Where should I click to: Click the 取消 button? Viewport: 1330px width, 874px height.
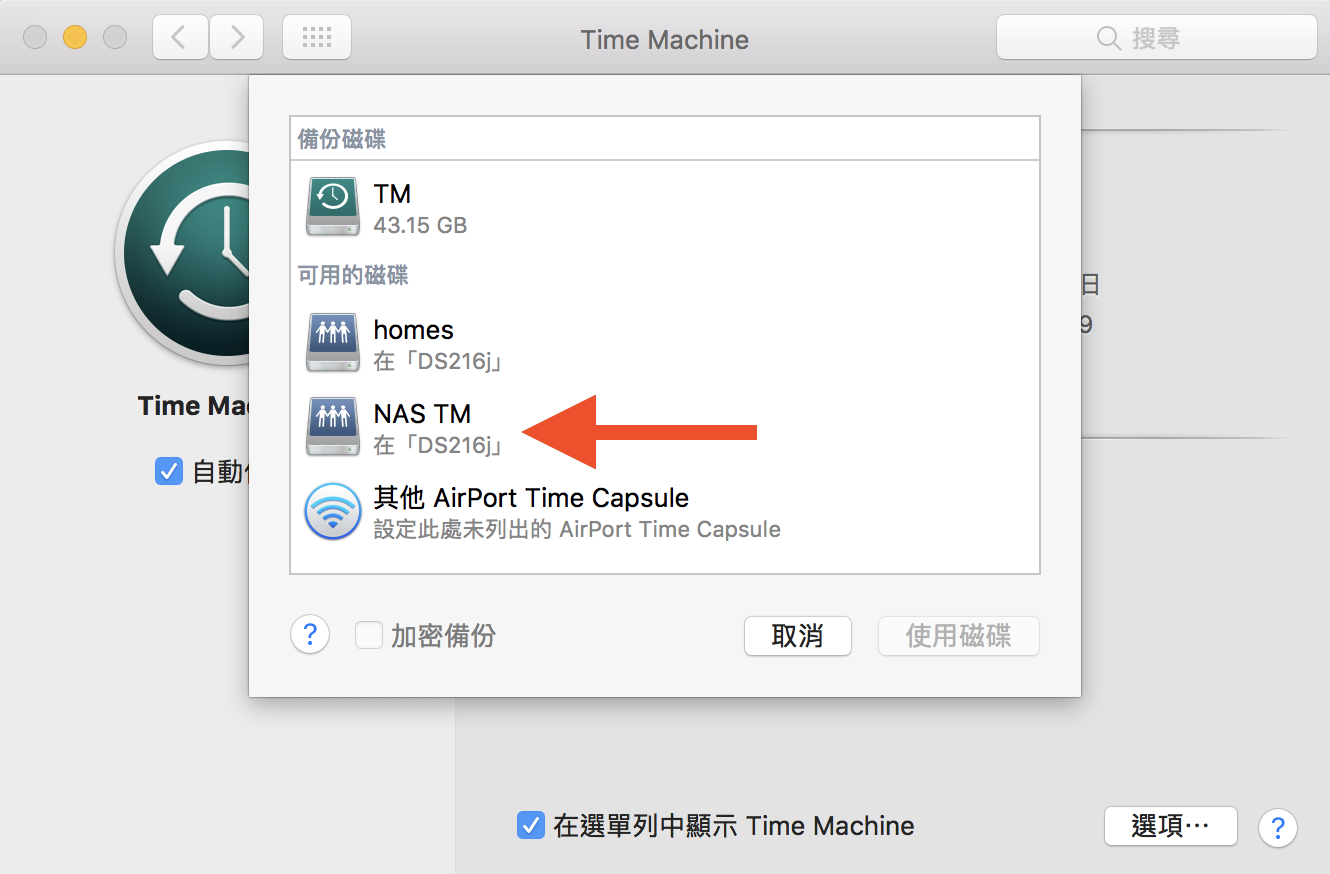click(x=797, y=636)
